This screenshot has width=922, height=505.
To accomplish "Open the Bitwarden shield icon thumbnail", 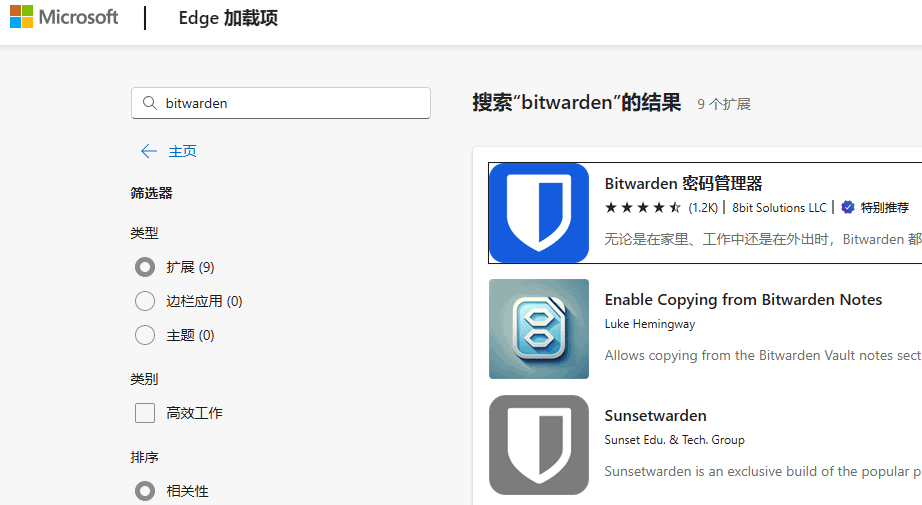I will pyautogui.click(x=539, y=213).
